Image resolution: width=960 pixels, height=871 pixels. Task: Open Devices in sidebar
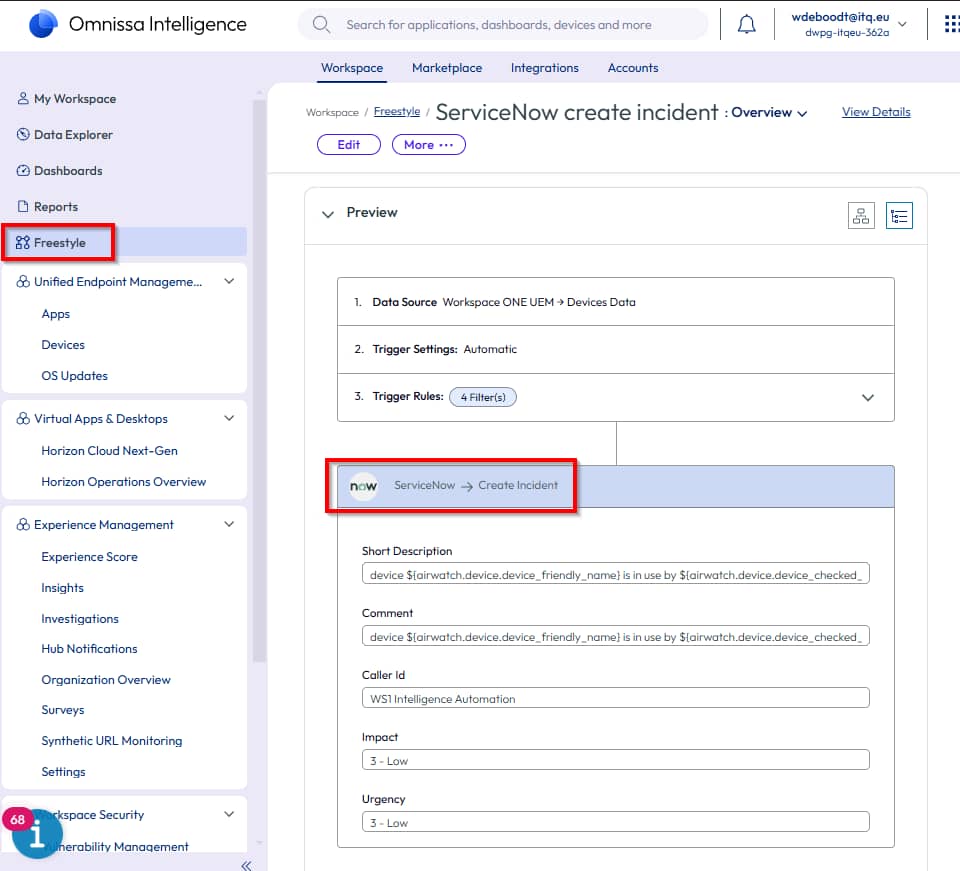[63, 345]
